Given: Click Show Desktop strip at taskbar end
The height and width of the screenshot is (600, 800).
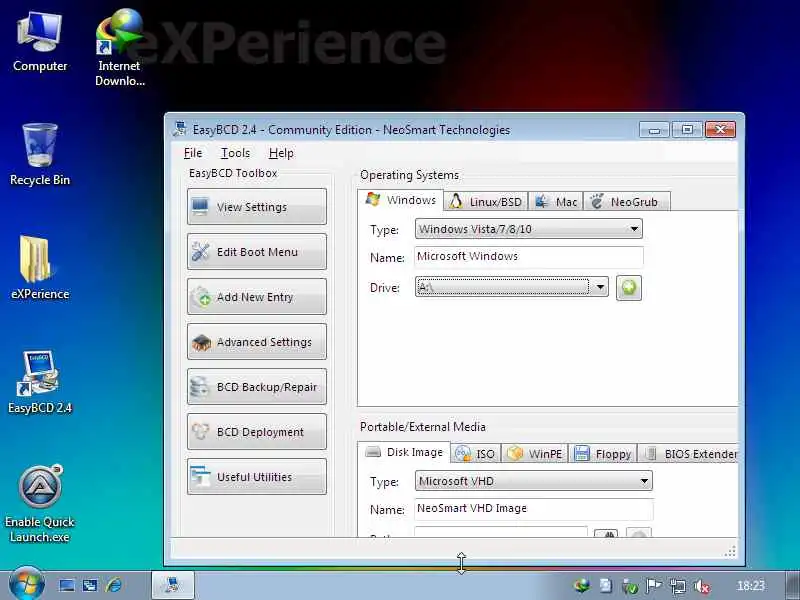Looking at the screenshot, I should tap(792, 585).
